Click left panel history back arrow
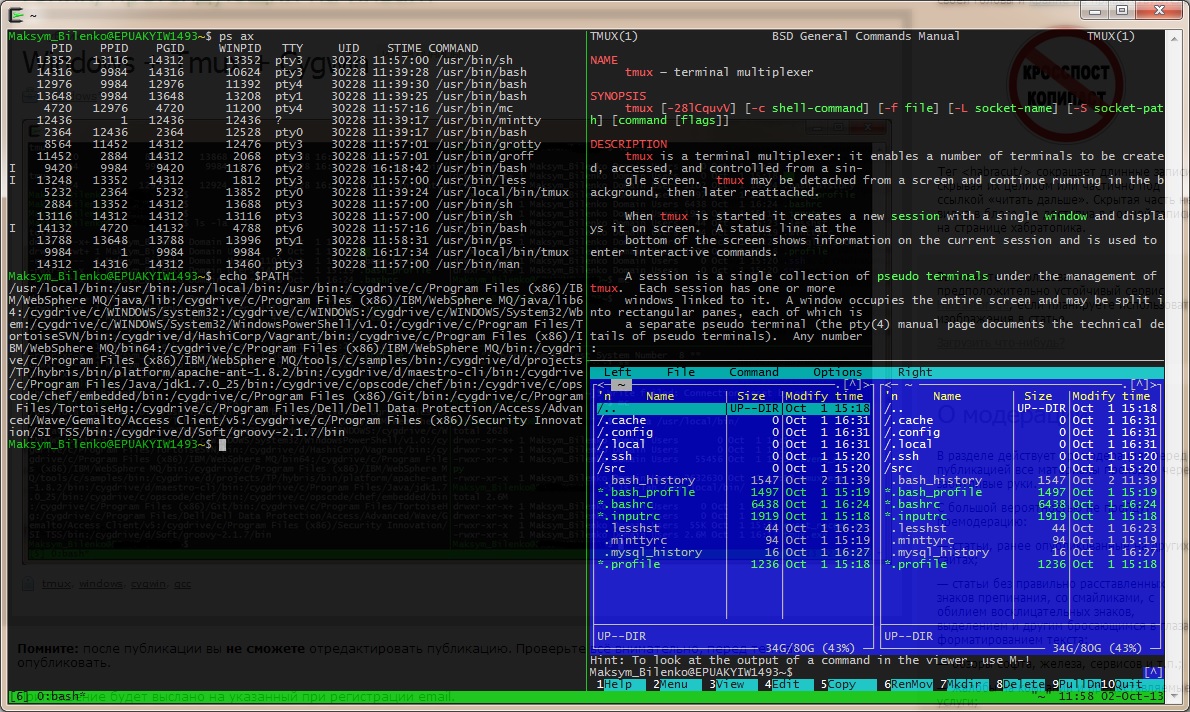 click(600, 384)
